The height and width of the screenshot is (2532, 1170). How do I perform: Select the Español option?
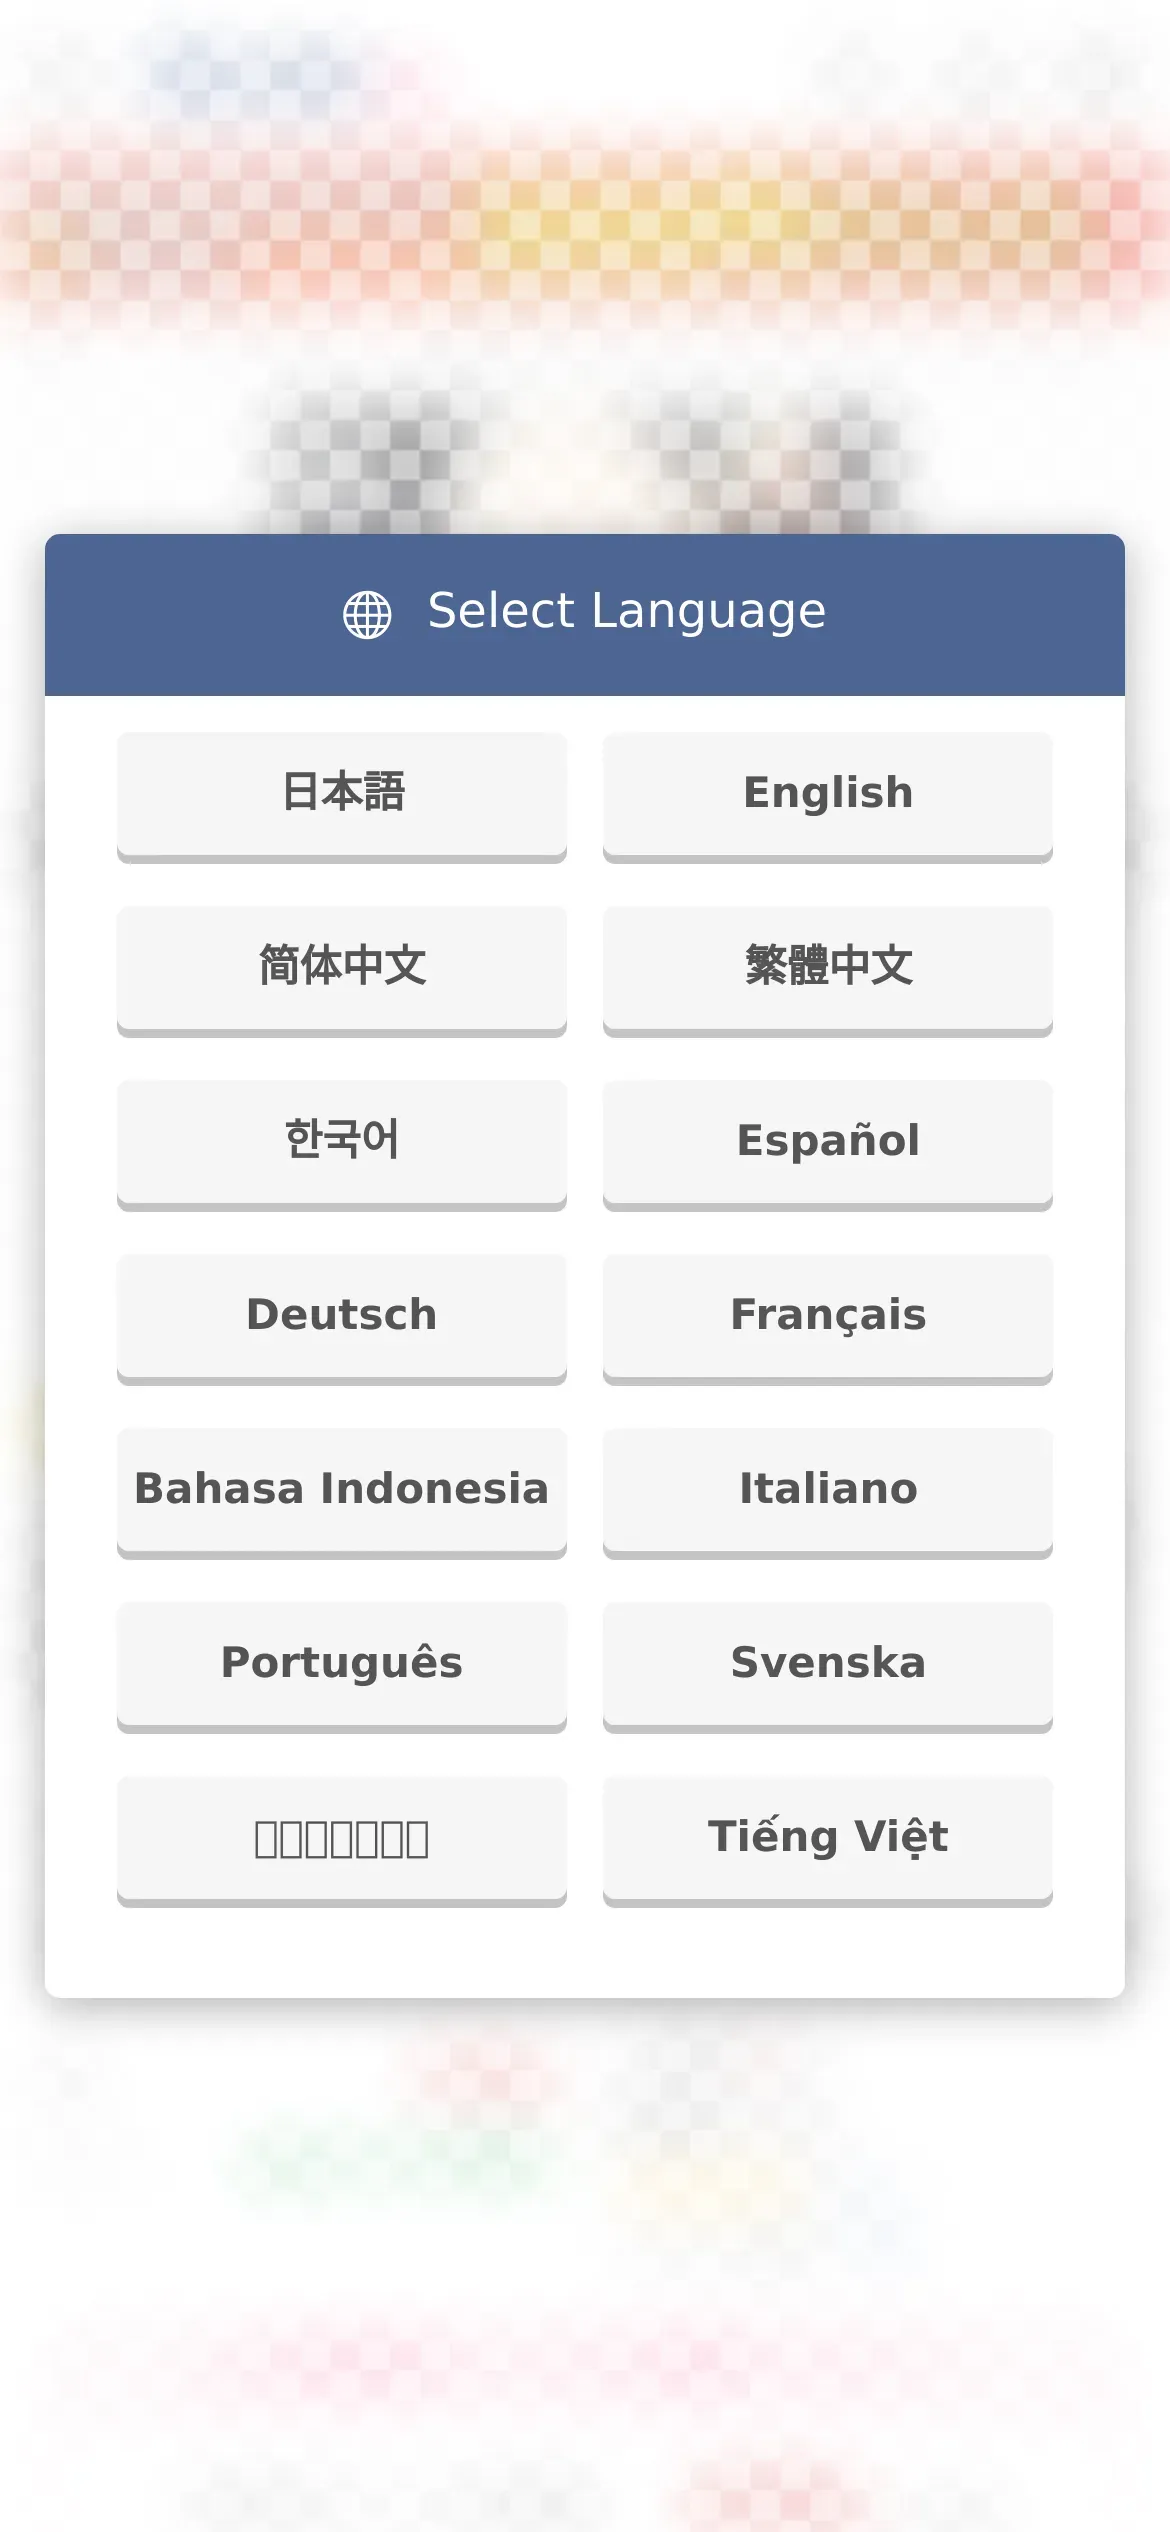click(x=828, y=1145)
